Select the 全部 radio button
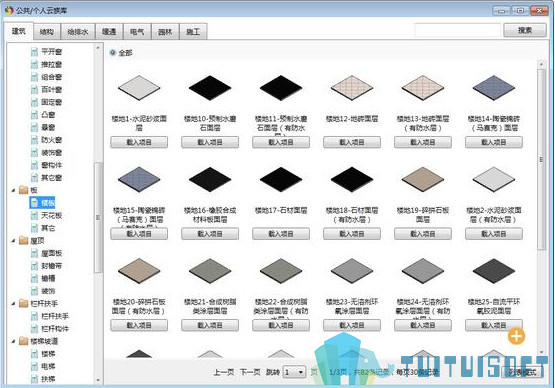Screen dimensions: 555x388 (x=113, y=53)
